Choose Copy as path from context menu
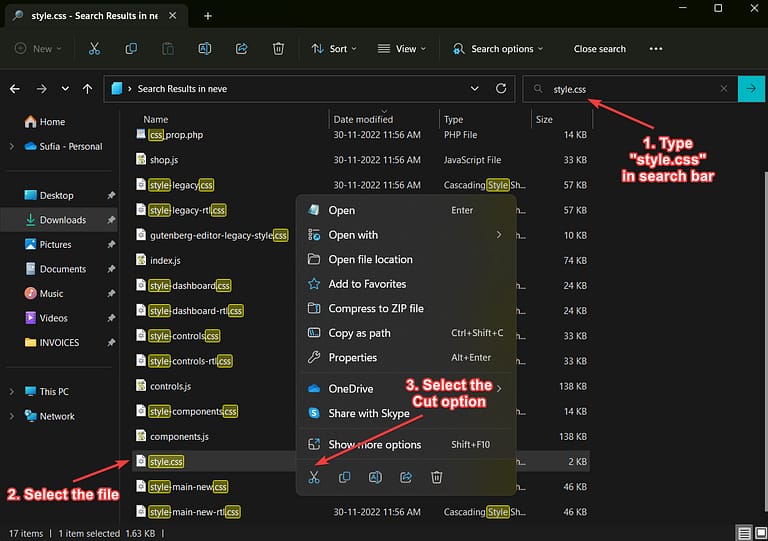 click(x=359, y=333)
